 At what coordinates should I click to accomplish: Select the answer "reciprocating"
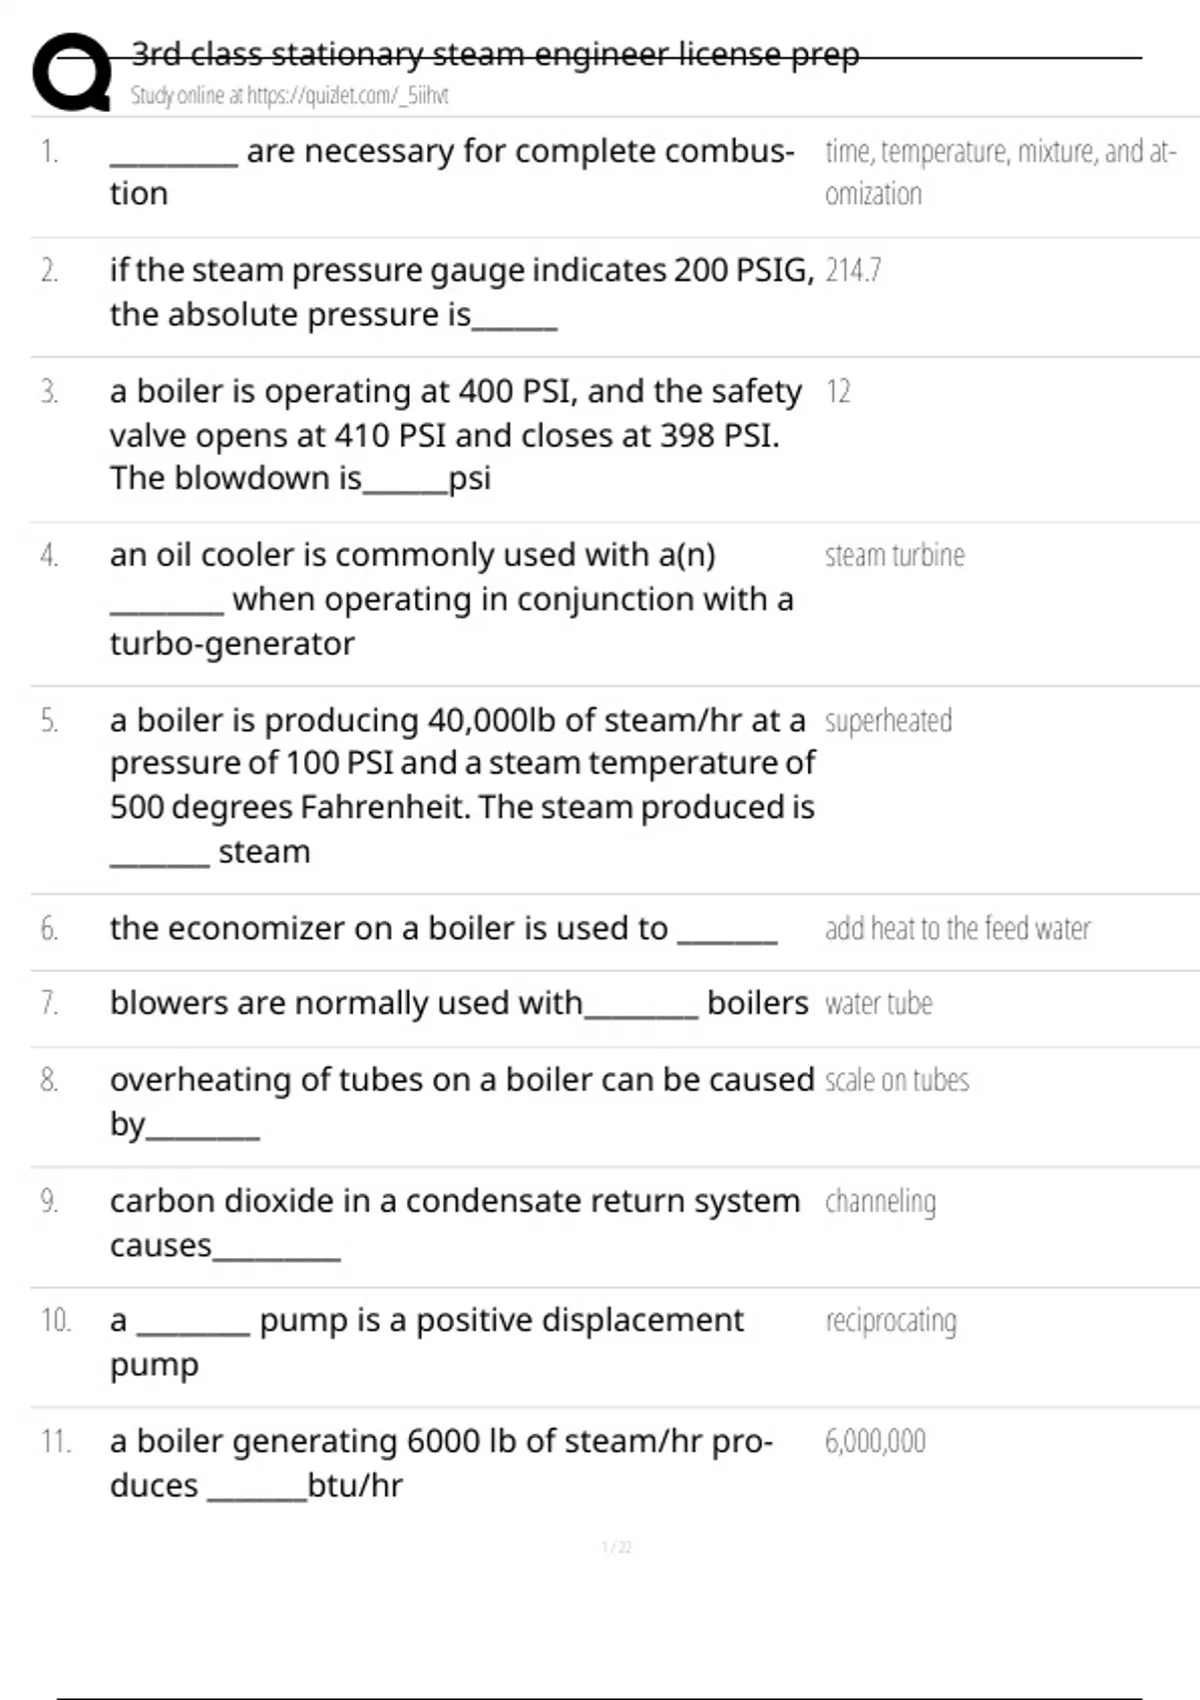coord(890,1322)
